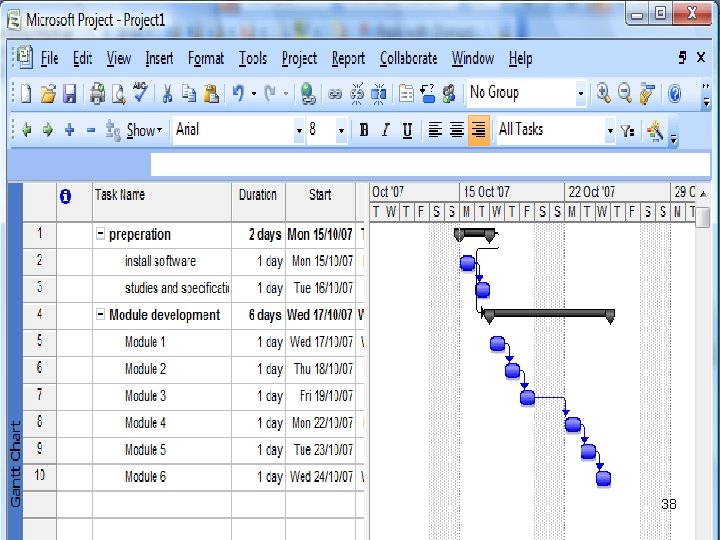Click the 6 days duration cell
720x540 pixels.
click(x=258, y=315)
